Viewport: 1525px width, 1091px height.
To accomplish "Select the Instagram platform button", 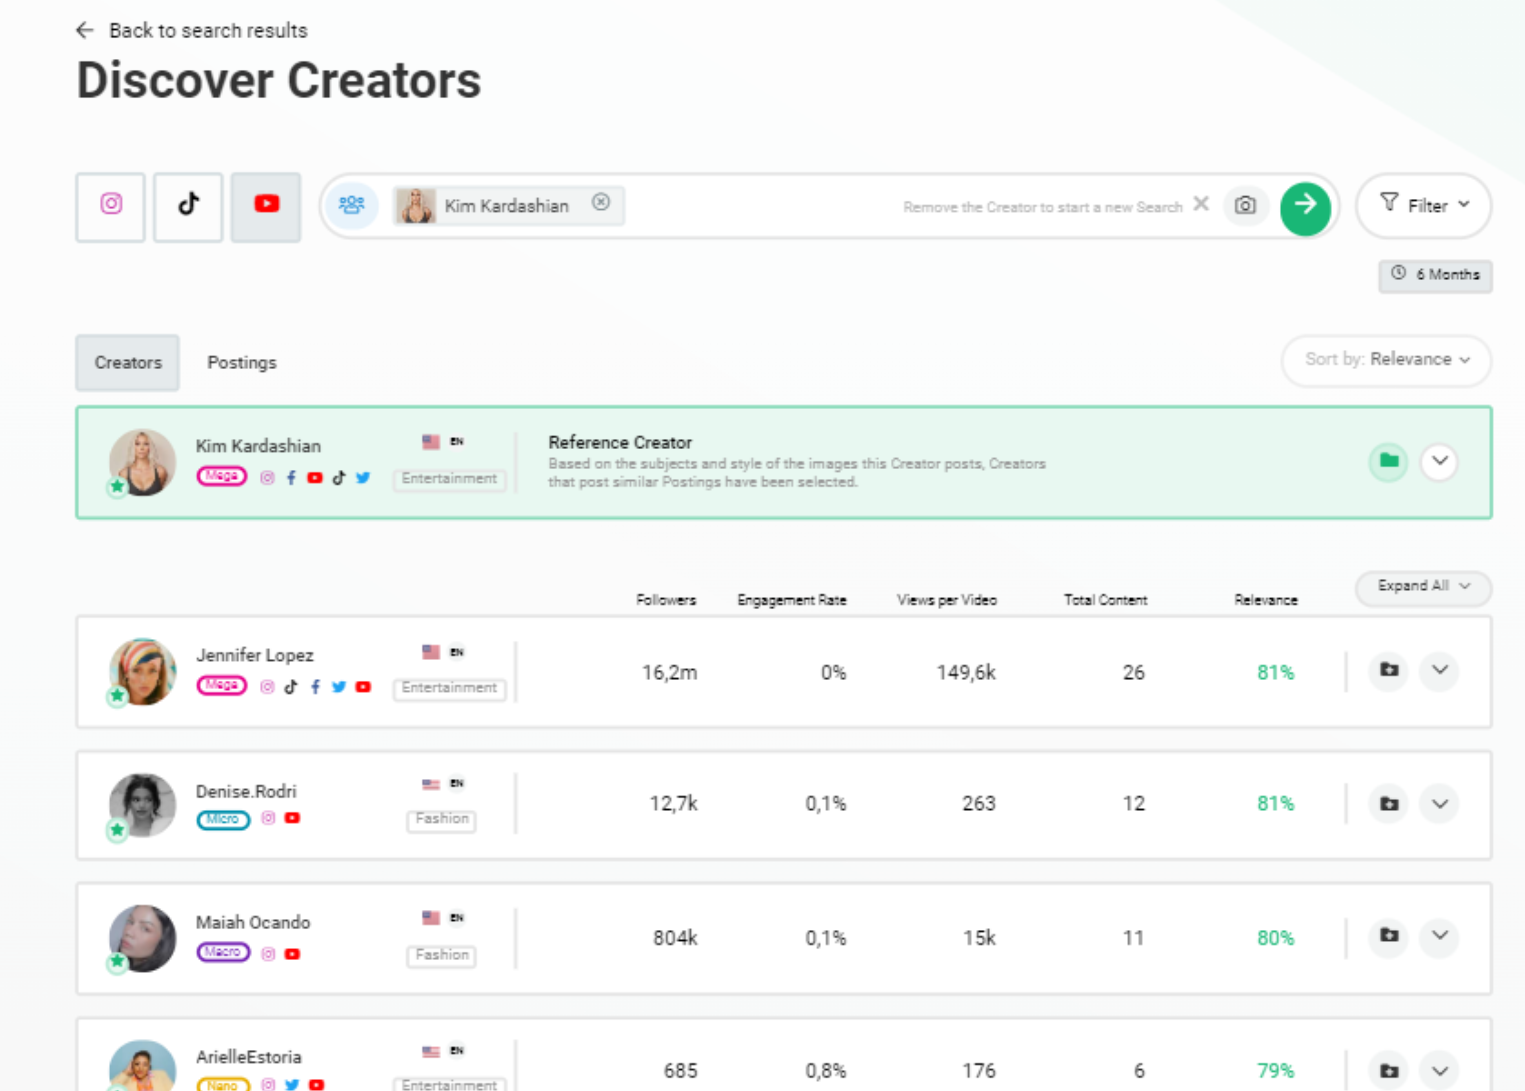I will click(111, 206).
